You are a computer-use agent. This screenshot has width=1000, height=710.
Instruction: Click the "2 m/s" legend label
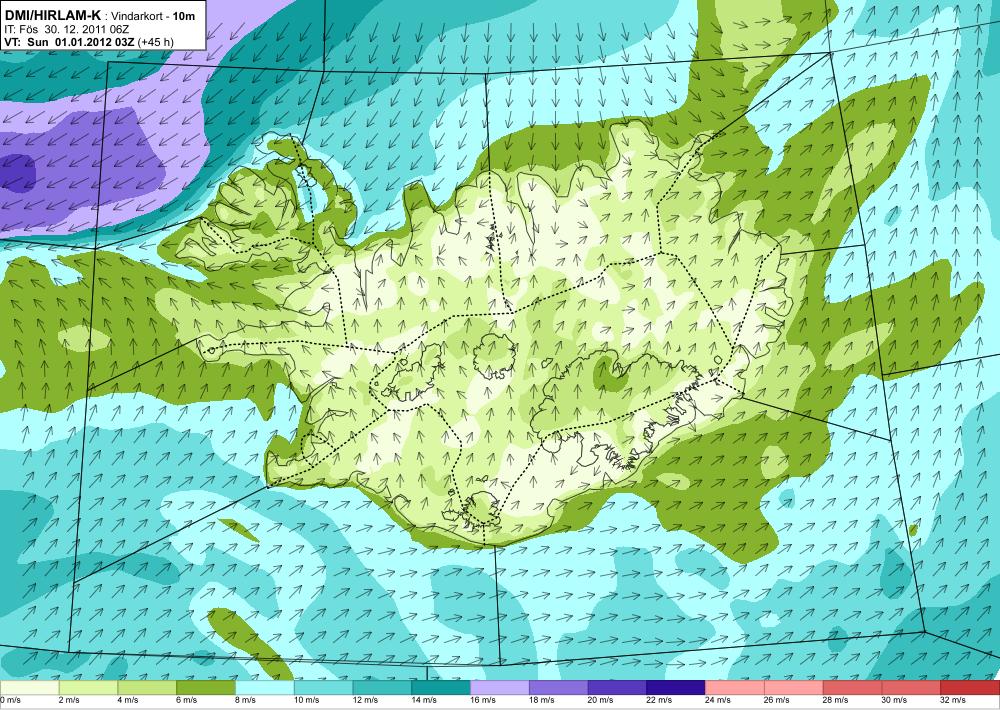pyautogui.click(x=69, y=700)
